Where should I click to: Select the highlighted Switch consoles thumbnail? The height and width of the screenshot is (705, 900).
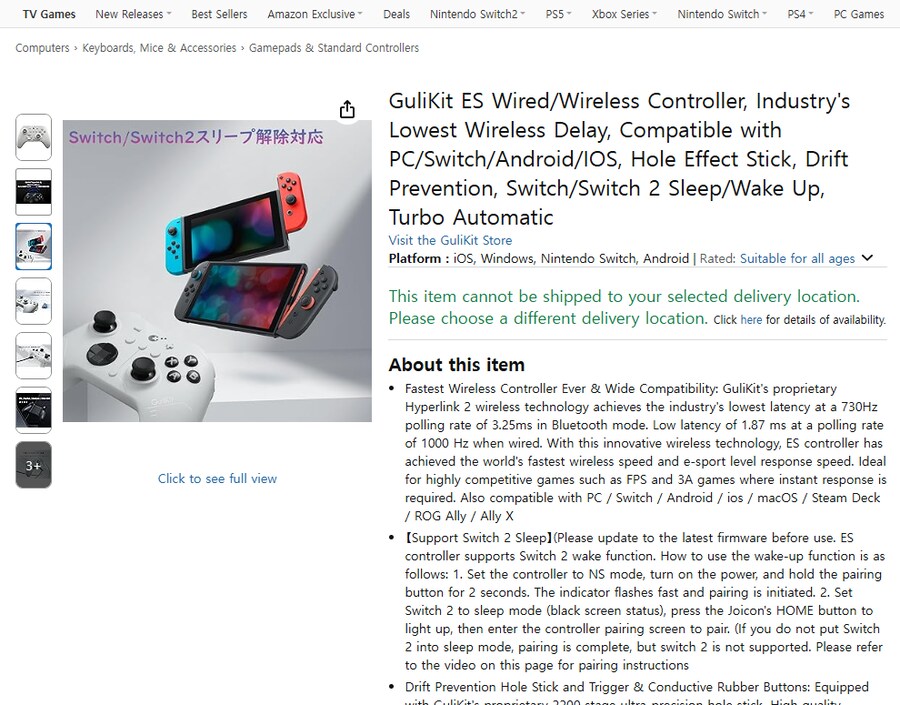33,246
